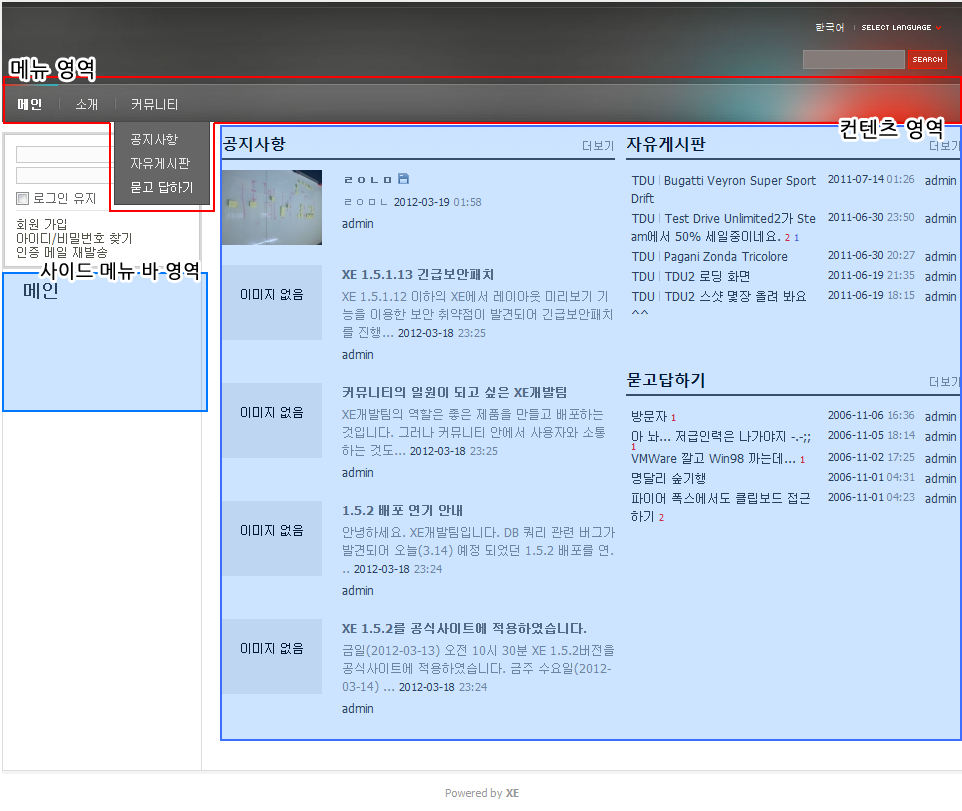
Task: Open 'Bugatti Veyron Super Sport Drift' post
Action: 739,181
